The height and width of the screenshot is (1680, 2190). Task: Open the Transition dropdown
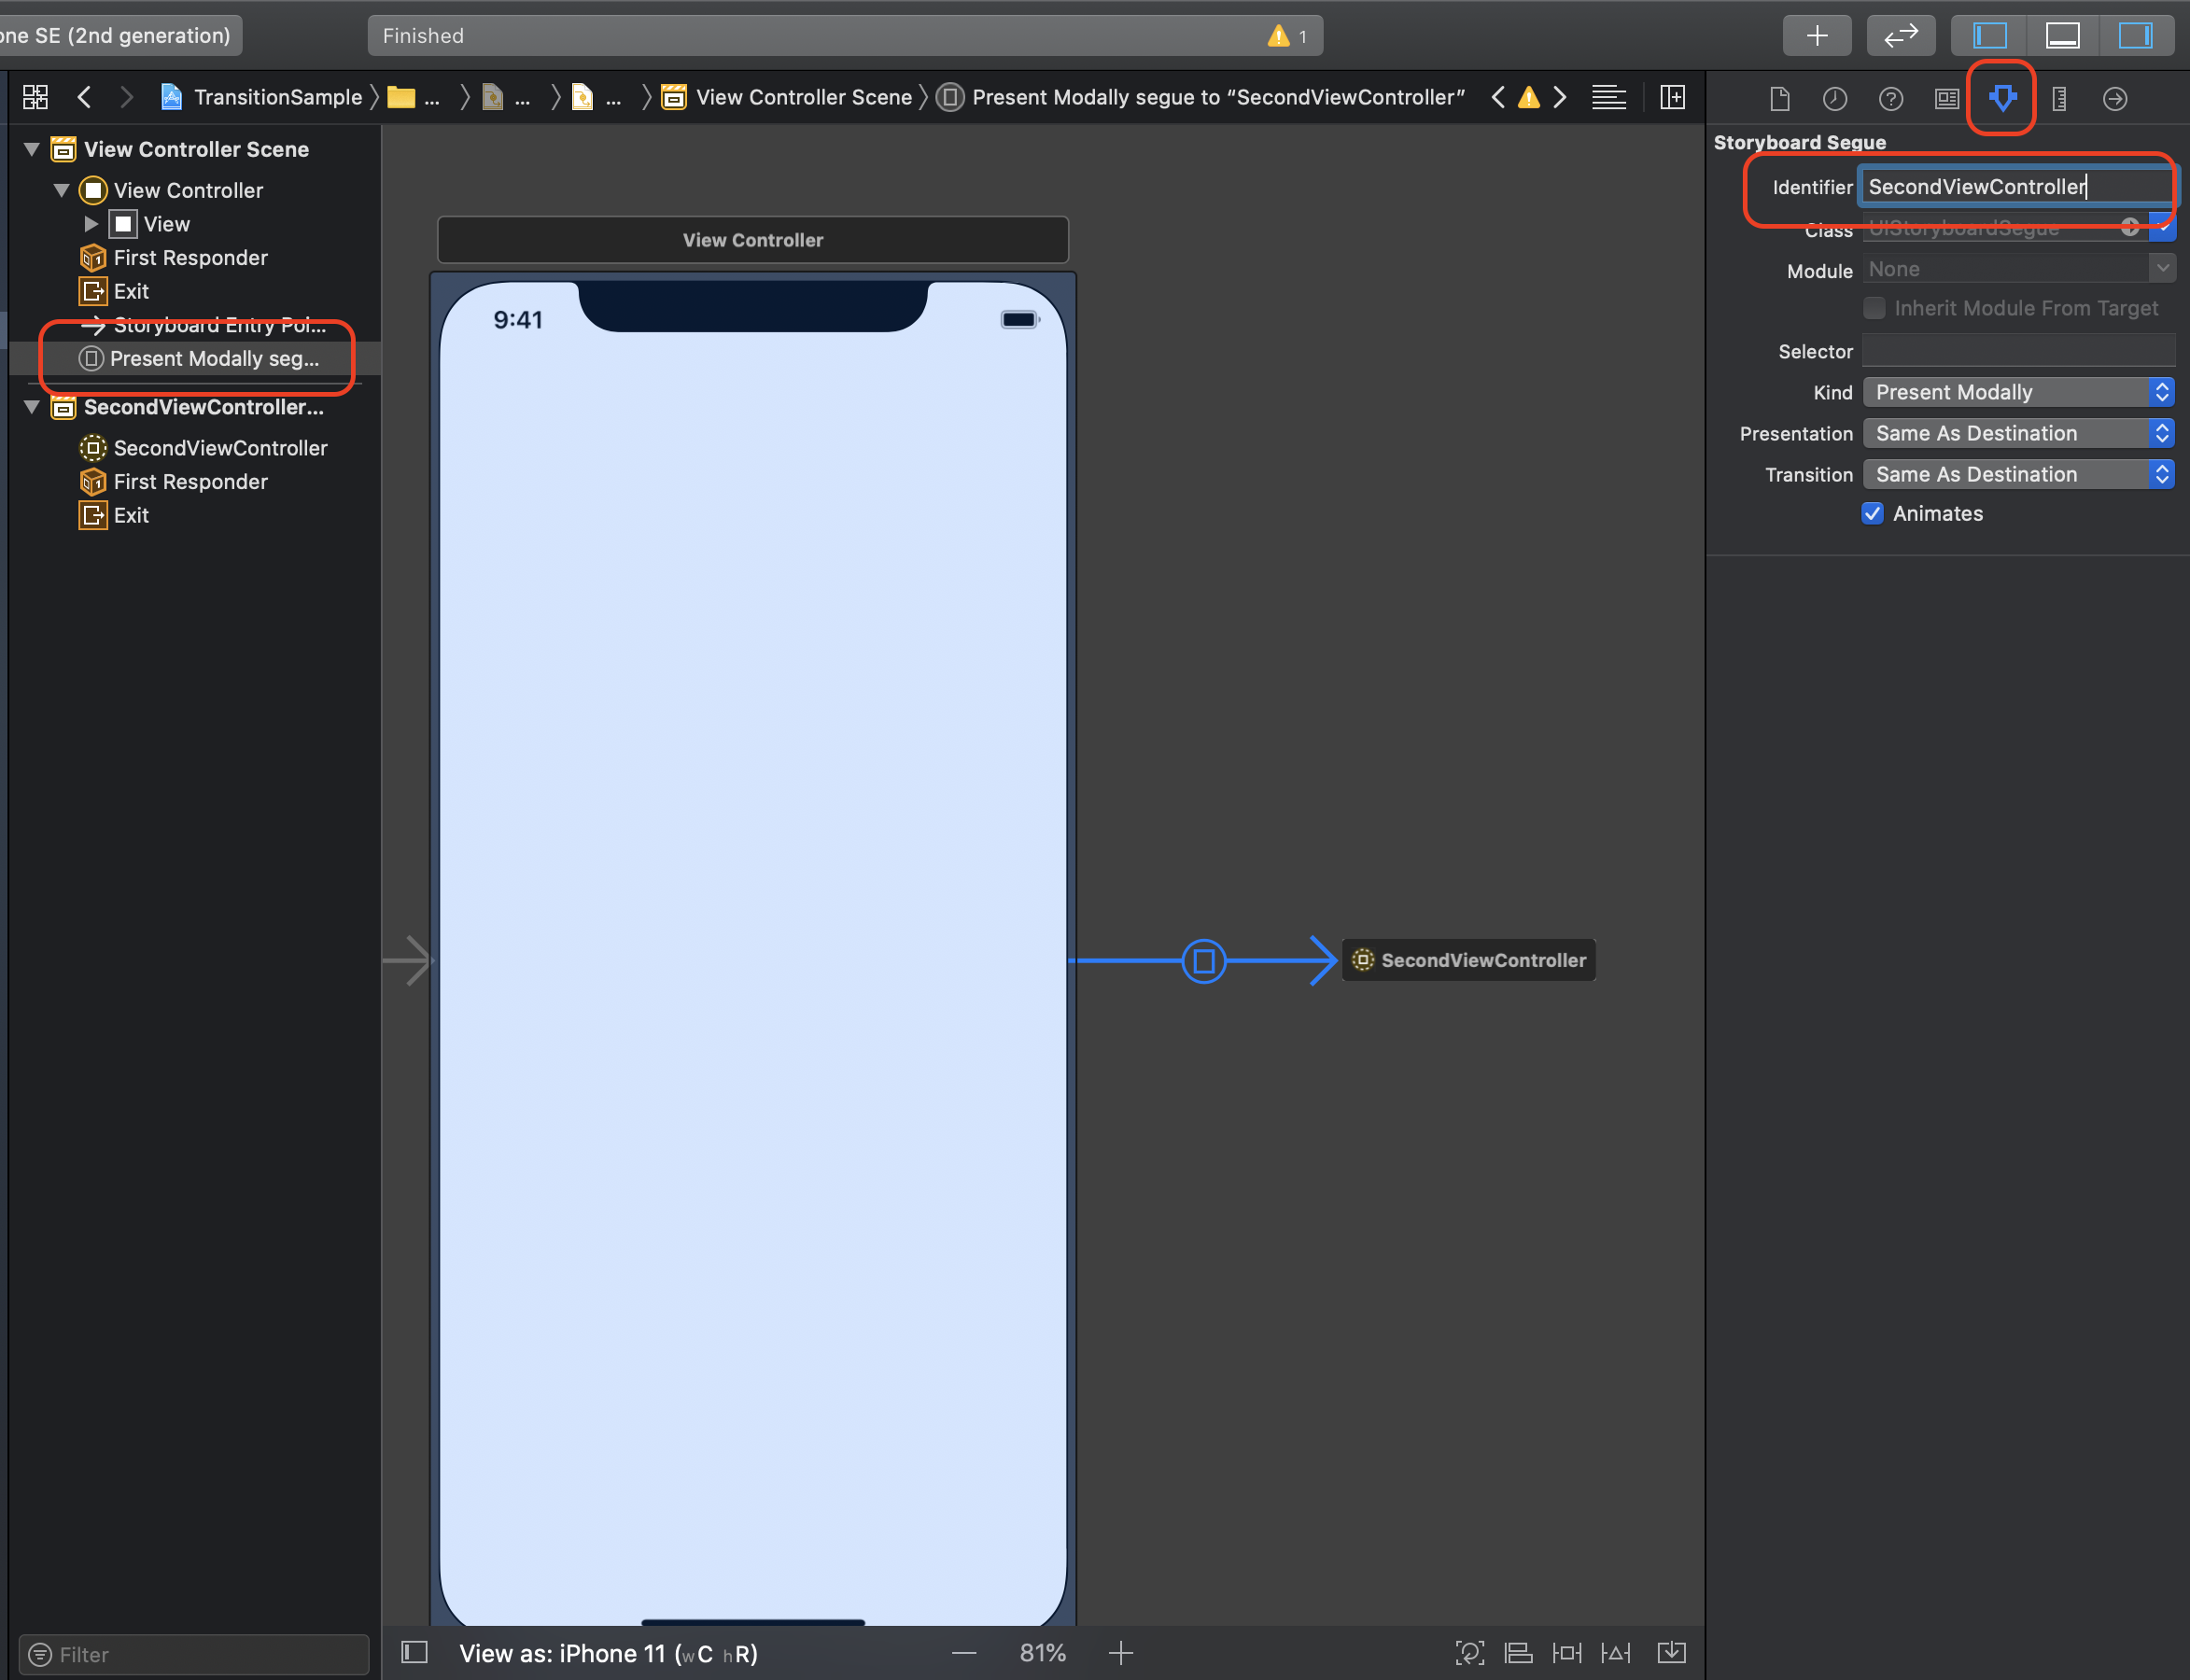point(2018,474)
